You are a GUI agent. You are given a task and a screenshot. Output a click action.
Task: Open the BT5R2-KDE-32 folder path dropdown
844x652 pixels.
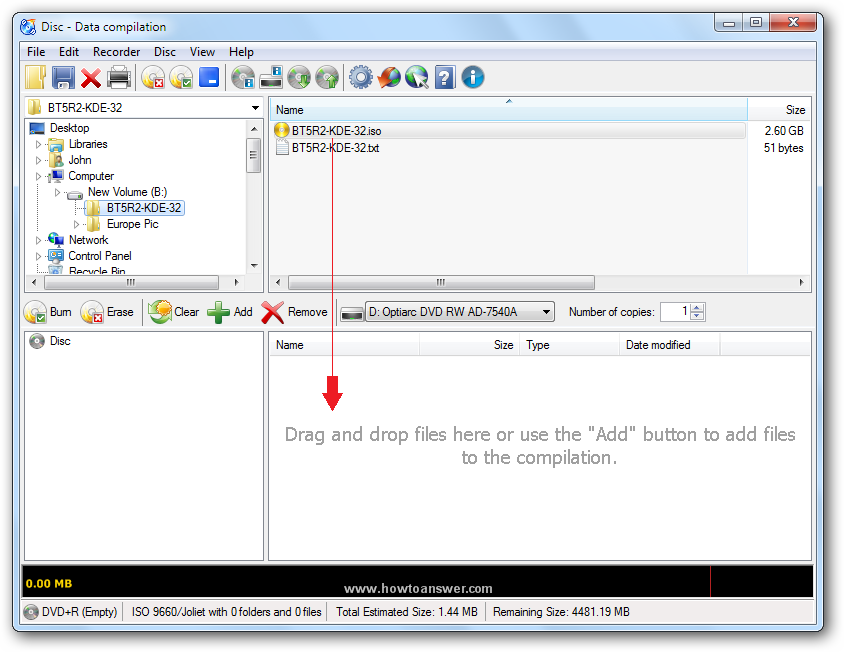255,108
